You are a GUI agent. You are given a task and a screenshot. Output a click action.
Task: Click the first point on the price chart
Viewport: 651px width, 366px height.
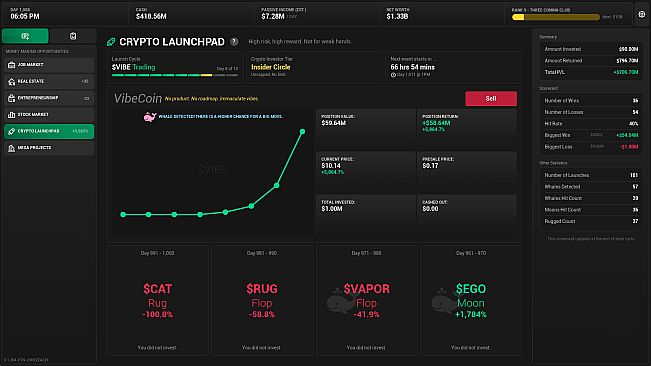coord(123,215)
